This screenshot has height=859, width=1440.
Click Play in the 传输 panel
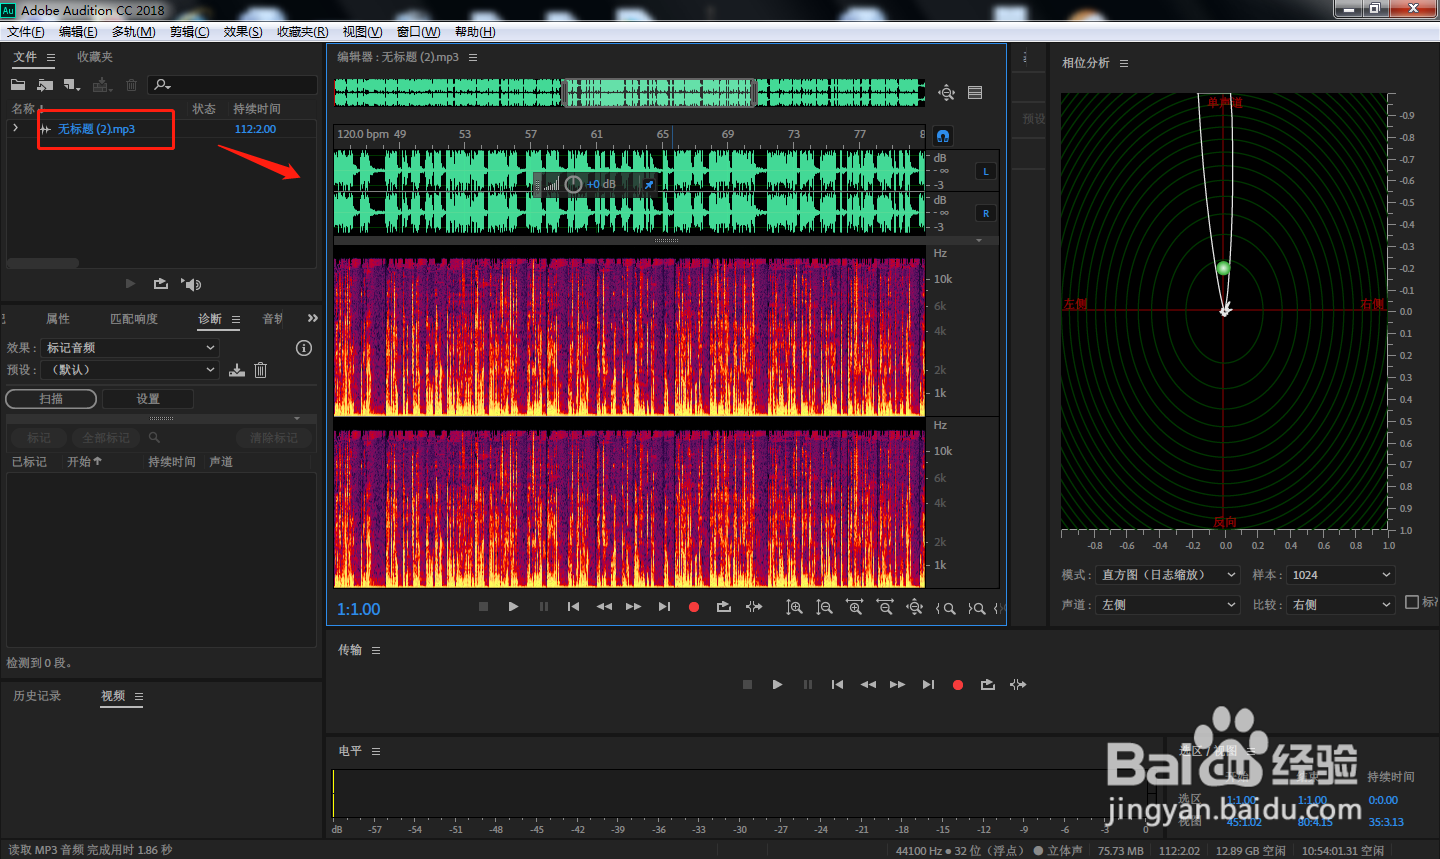click(x=777, y=685)
